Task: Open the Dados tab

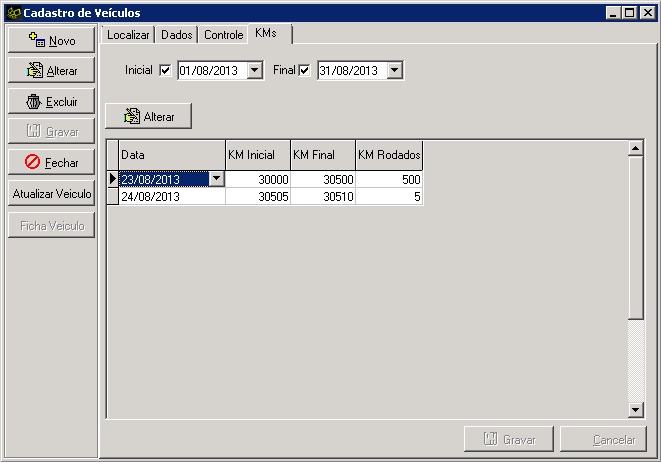Action: (x=177, y=35)
